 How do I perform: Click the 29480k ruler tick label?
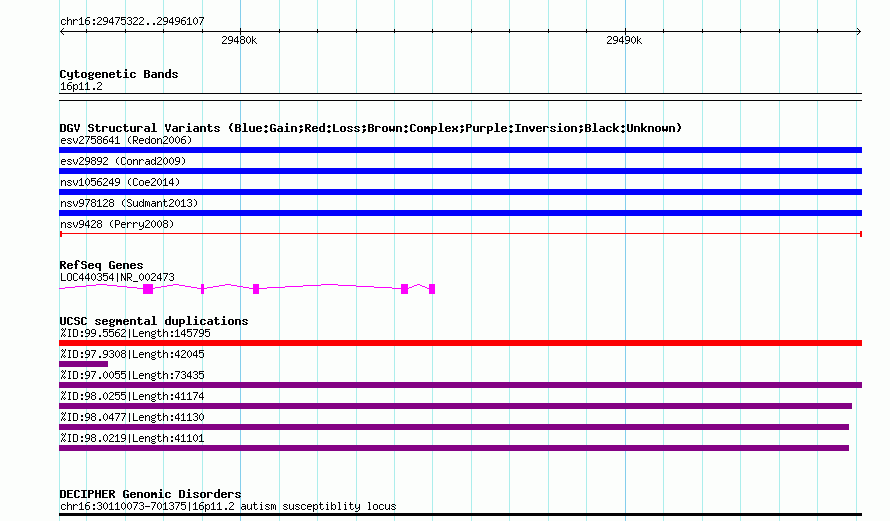coord(239,40)
